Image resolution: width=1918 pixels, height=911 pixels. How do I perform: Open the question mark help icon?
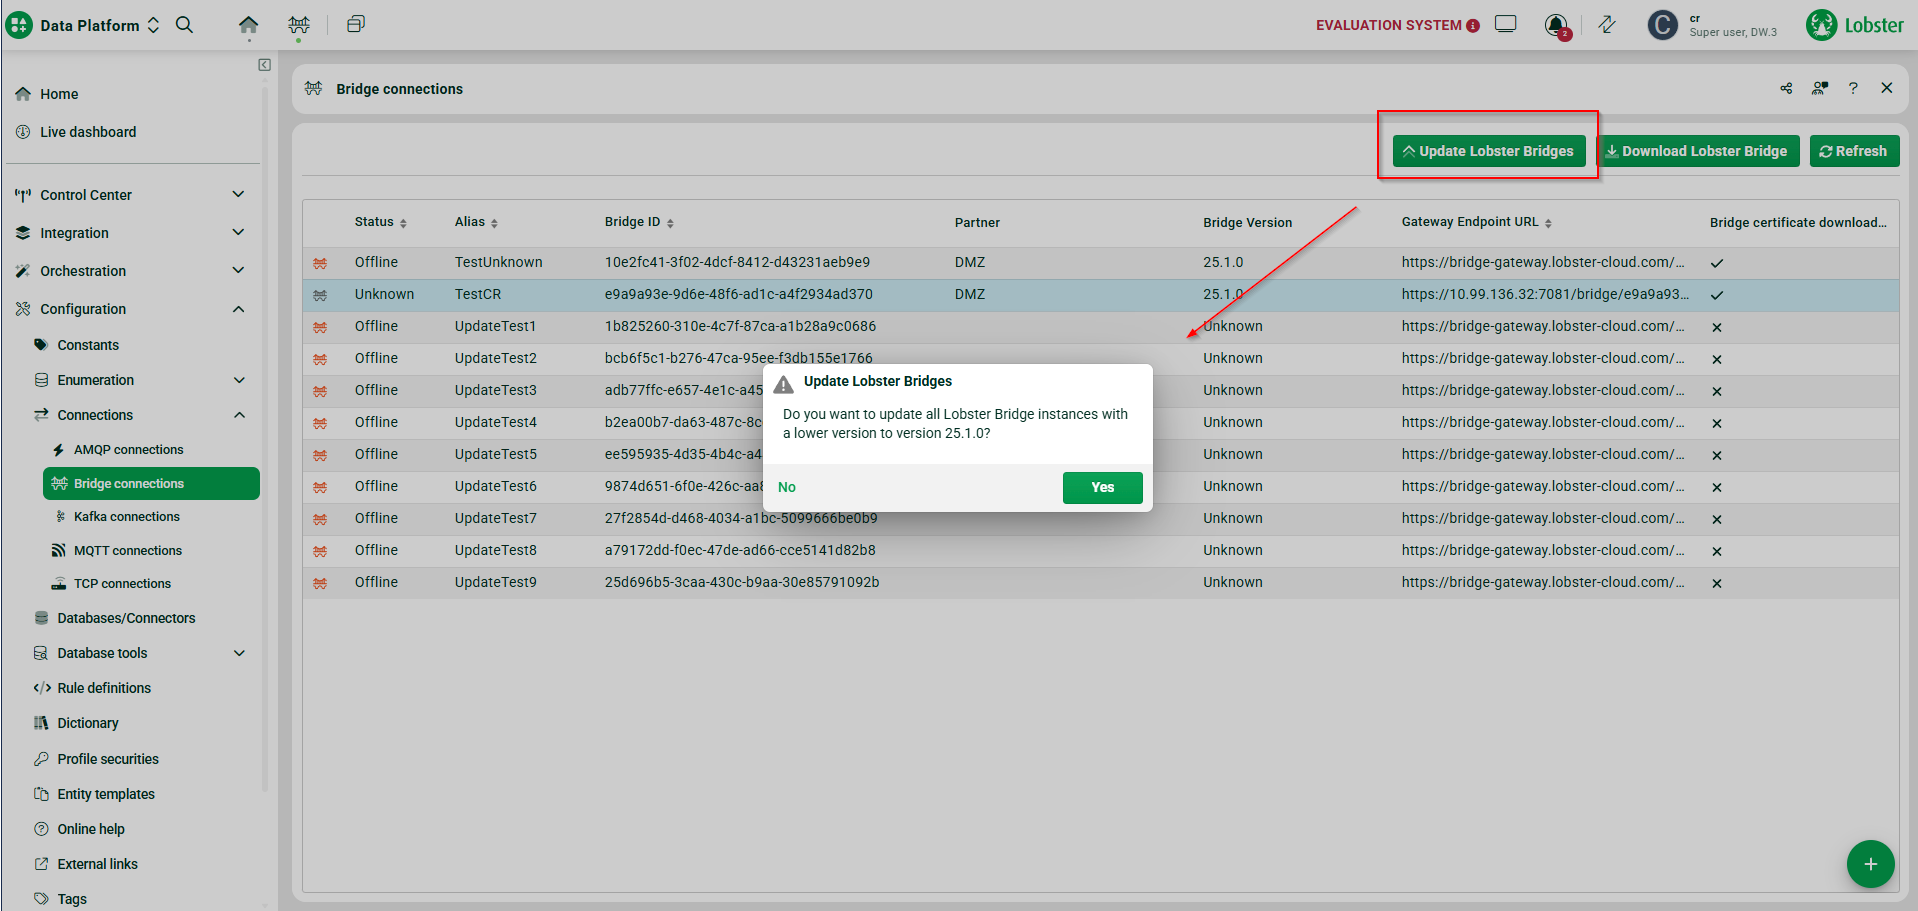point(1853,89)
